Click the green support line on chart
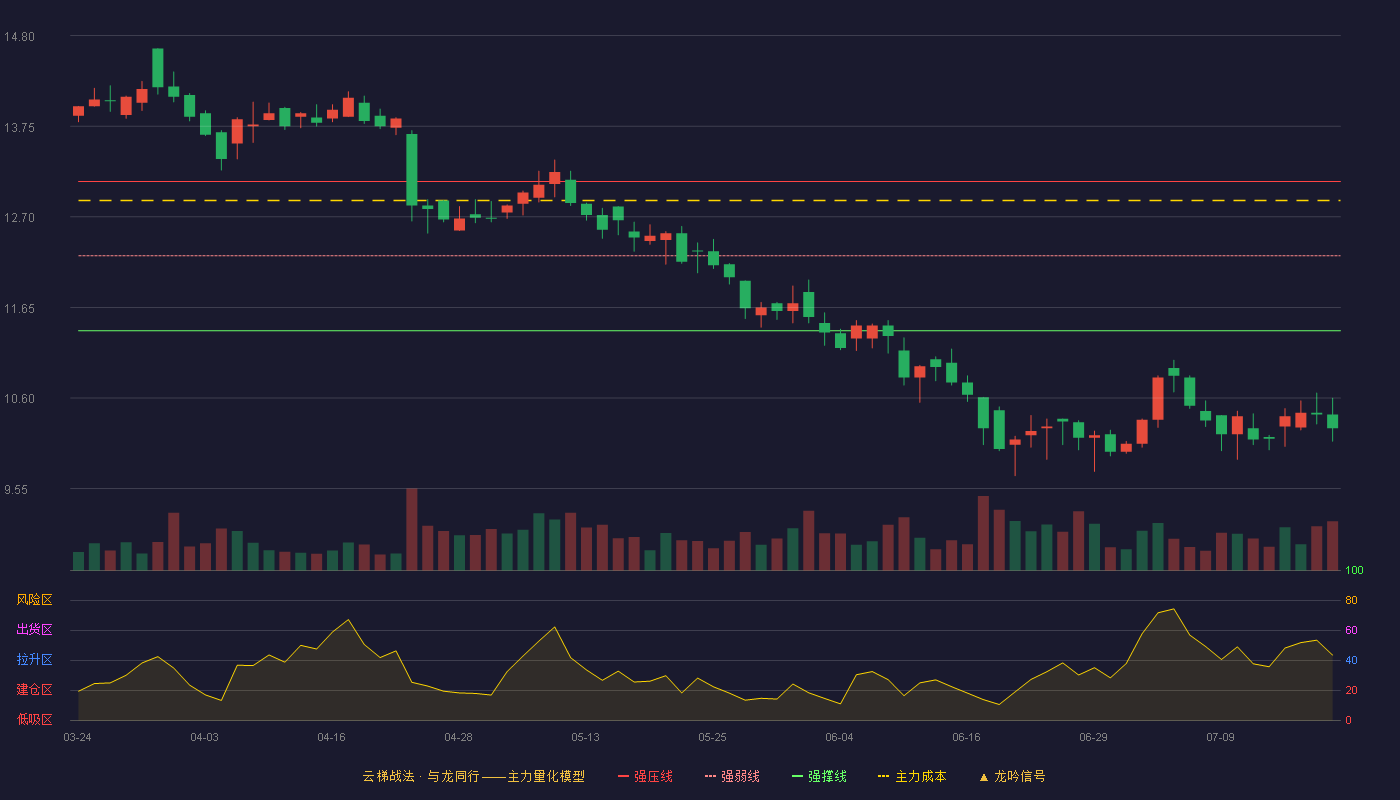This screenshot has height=800, width=1400. pyautogui.click(x=709, y=330)
